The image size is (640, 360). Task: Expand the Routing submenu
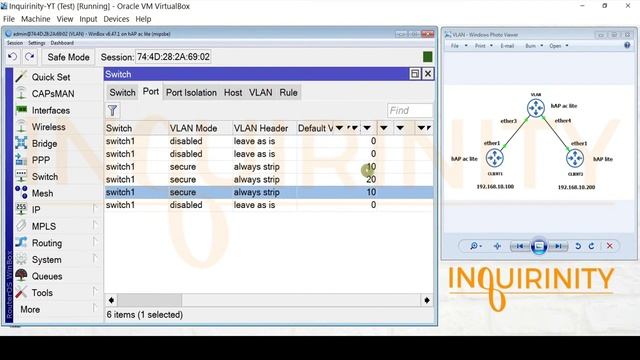pos(94,242)
